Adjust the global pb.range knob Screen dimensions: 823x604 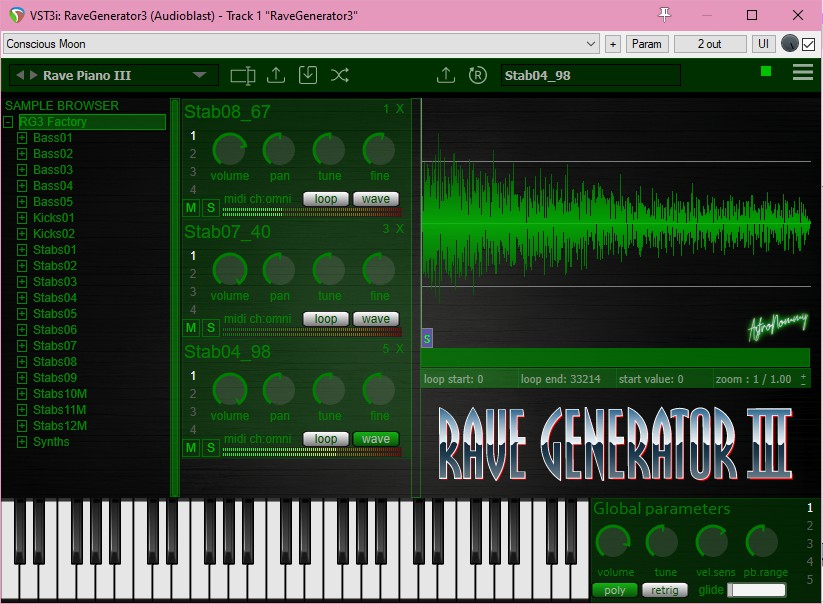coord(762,542)
